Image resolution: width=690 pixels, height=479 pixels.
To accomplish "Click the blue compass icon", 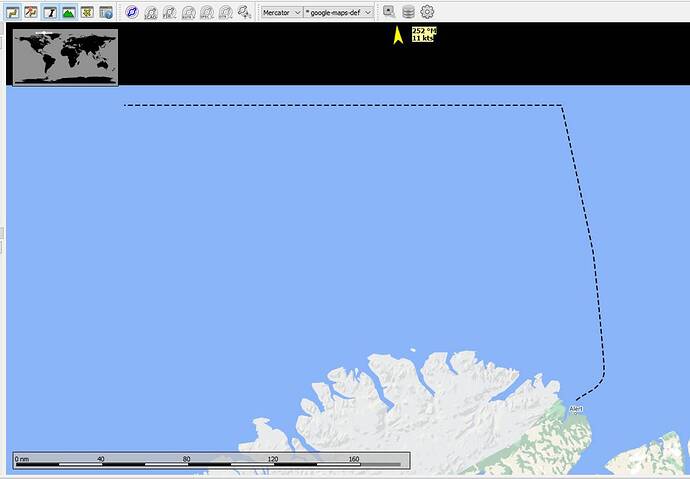I will (131, 12).
